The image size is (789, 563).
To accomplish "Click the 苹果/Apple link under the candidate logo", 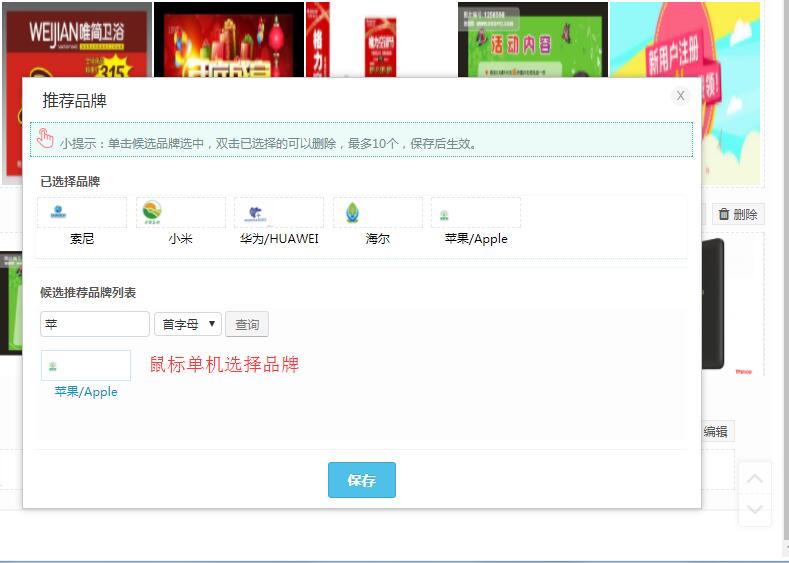I will pyautogui.click(x=86, y=392).
